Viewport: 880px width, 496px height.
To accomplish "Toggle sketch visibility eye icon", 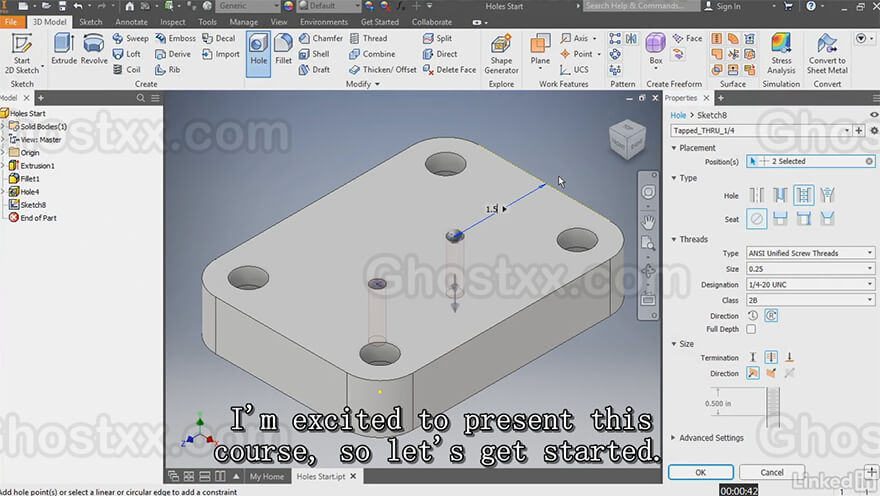I will [873, 115].
